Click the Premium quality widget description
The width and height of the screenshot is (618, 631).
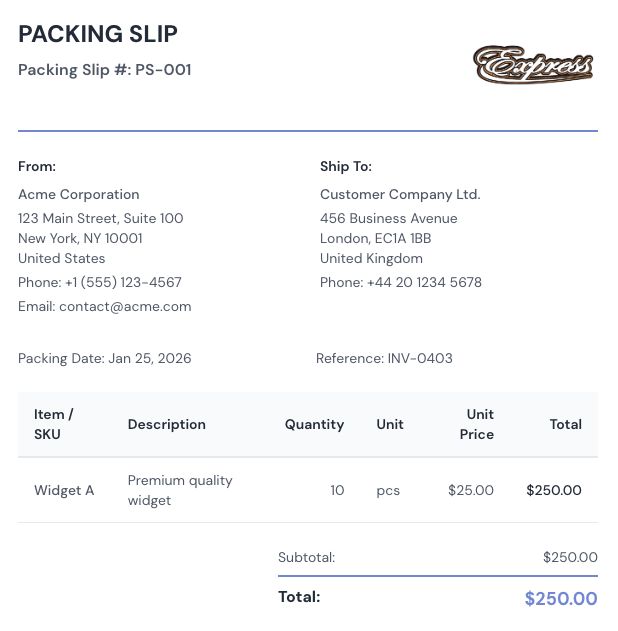pyautogui.click(x=180, y=490)
